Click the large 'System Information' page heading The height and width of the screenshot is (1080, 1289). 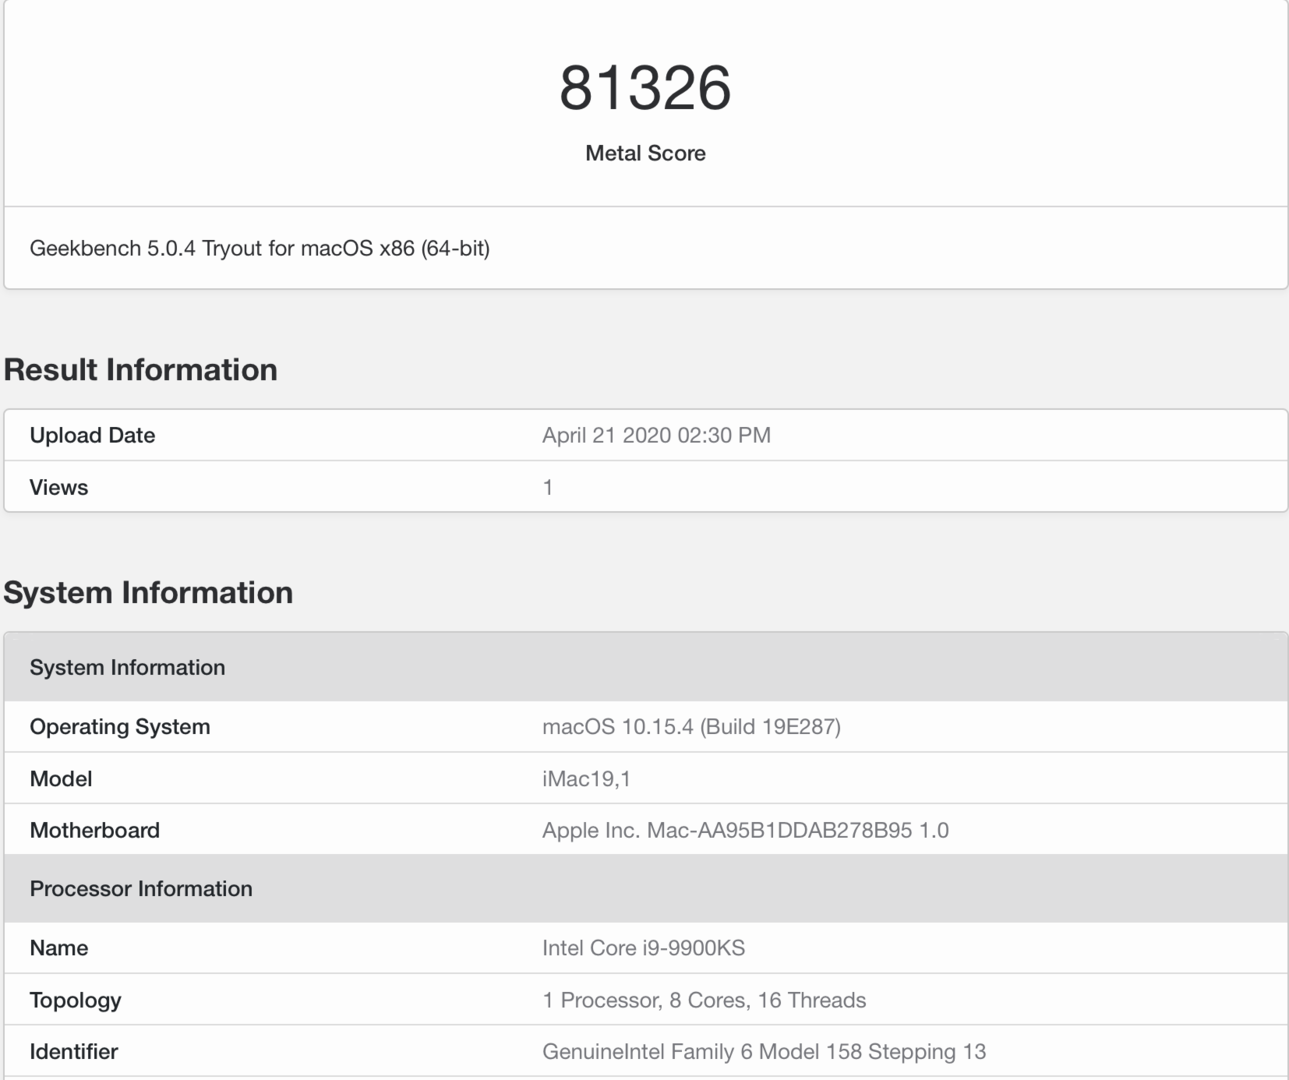click(x=148, y=593)
